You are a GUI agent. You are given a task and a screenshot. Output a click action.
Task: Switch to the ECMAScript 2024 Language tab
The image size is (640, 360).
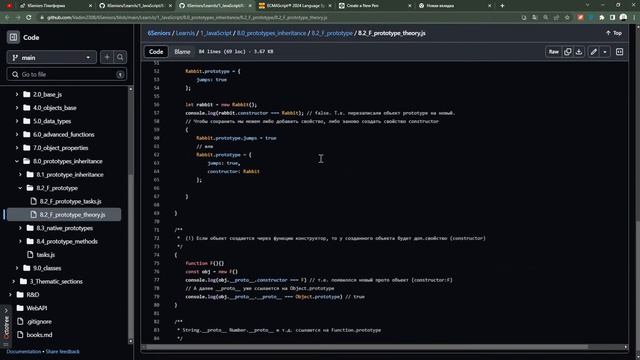[x=295, y=6]
